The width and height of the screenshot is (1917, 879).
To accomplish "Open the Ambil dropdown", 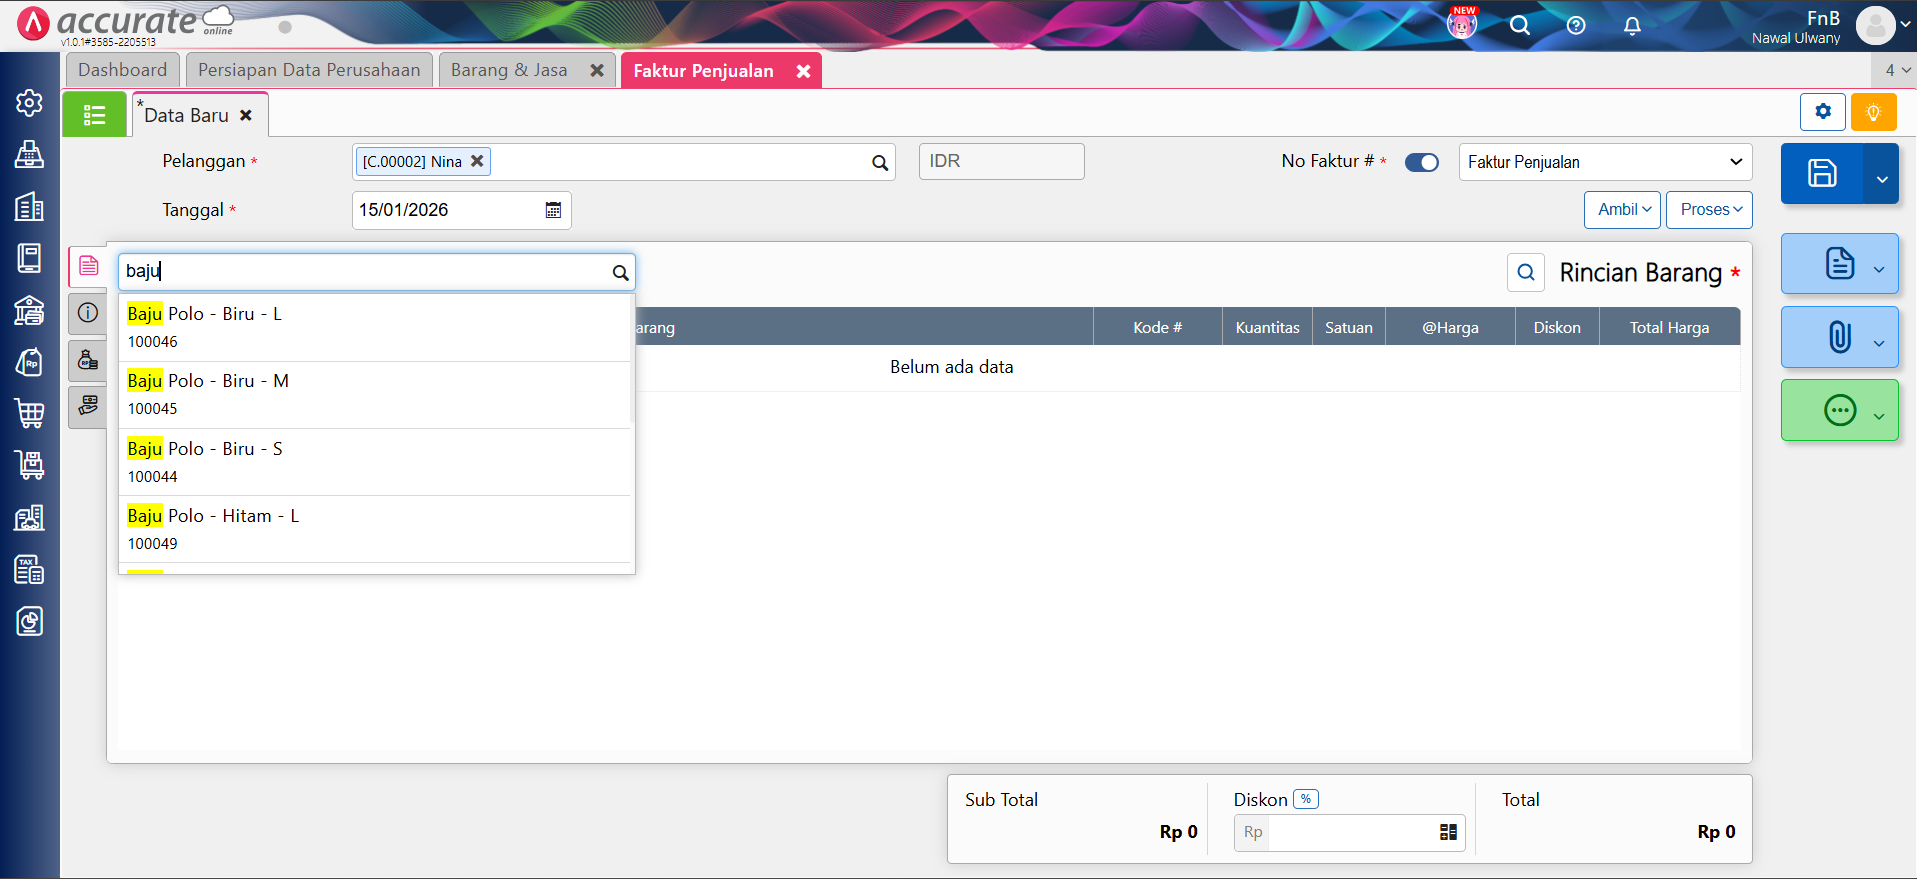I will point(1622,210).
